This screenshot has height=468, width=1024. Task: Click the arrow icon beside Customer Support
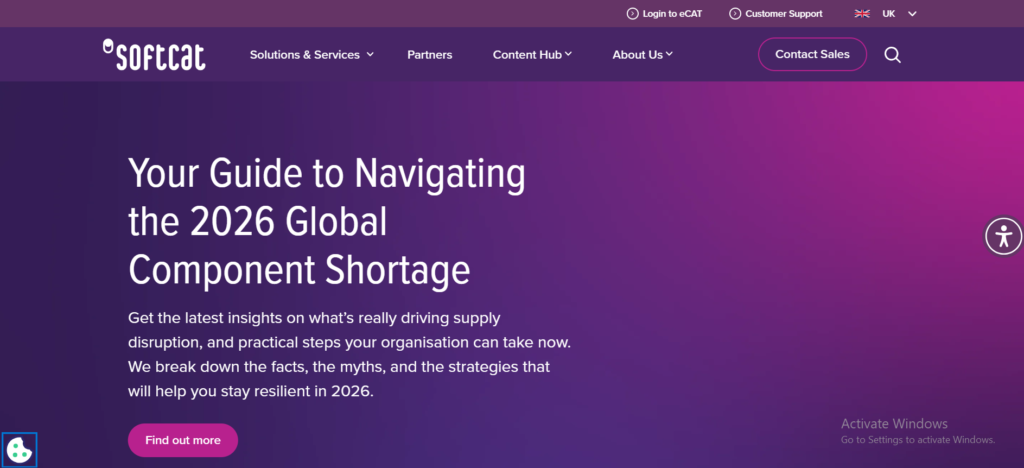click(735, 14)
